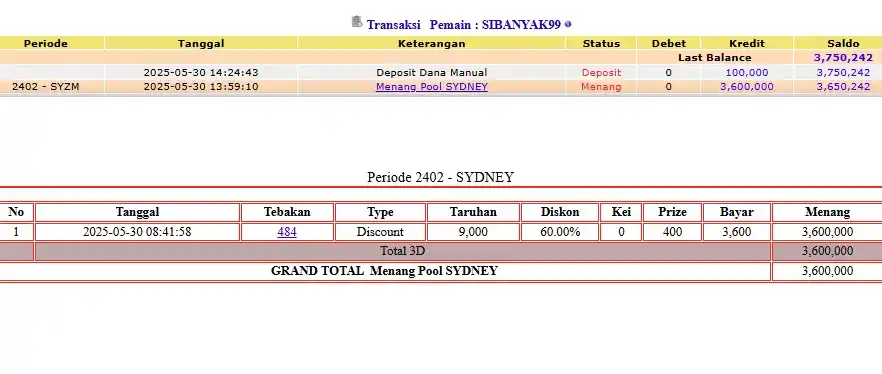Click the Transaksi Pemain : SIBANYAK99 title
This screenshot has width=882, height=374.
[464, 25]
